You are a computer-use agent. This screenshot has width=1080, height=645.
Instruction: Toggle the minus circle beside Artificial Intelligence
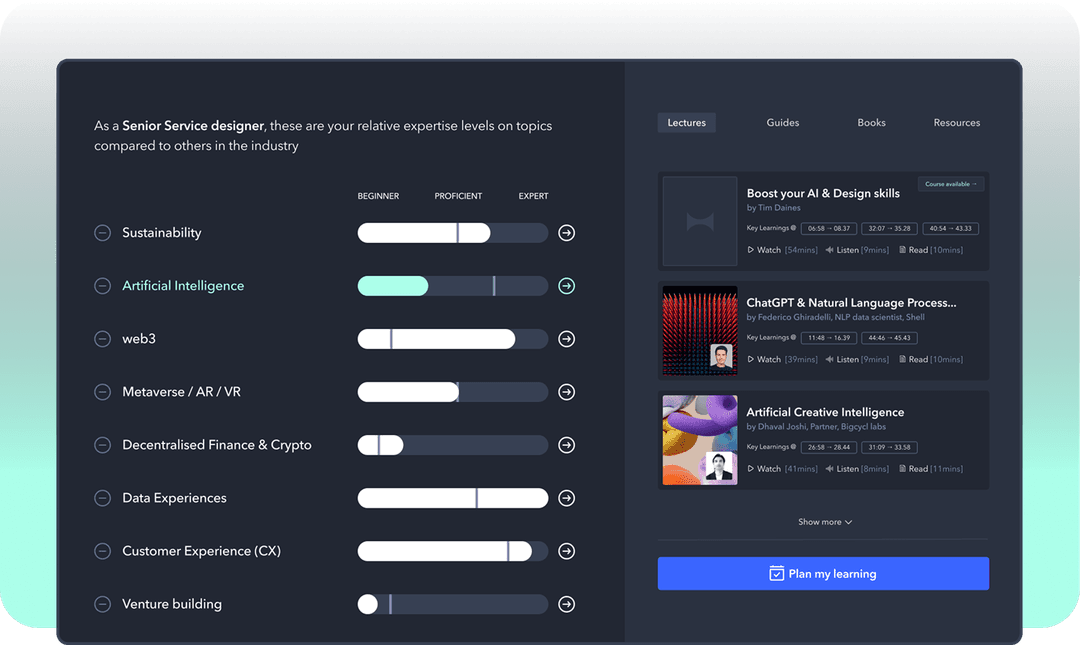pos(102,286)
